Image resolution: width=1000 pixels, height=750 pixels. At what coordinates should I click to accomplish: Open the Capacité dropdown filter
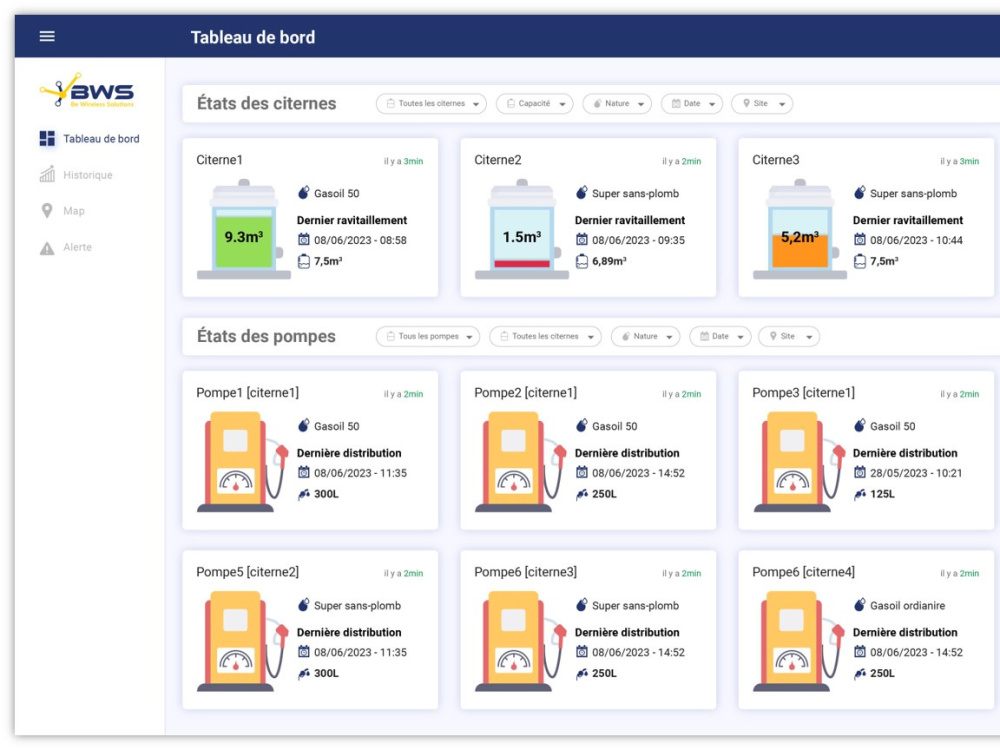(x=534, y=103)
